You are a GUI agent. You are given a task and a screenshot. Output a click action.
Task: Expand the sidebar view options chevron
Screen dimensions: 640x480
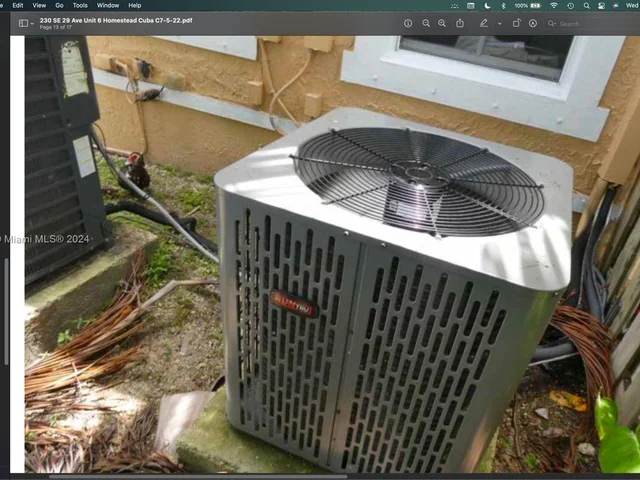[32, 23]
